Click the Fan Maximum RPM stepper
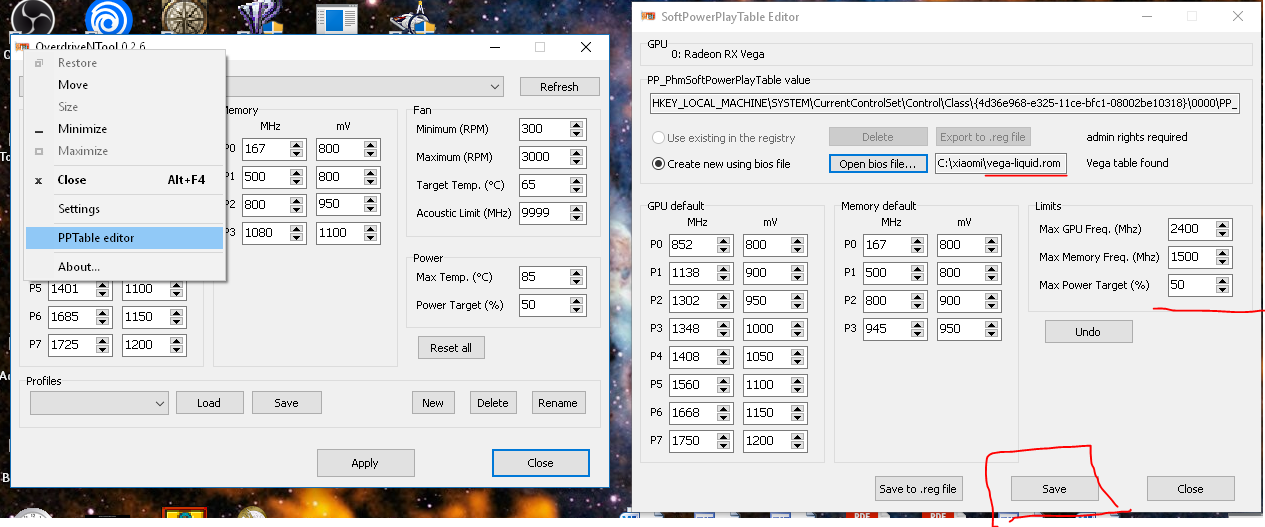This screenshot has height=527, width=1265. click(576, 157)
